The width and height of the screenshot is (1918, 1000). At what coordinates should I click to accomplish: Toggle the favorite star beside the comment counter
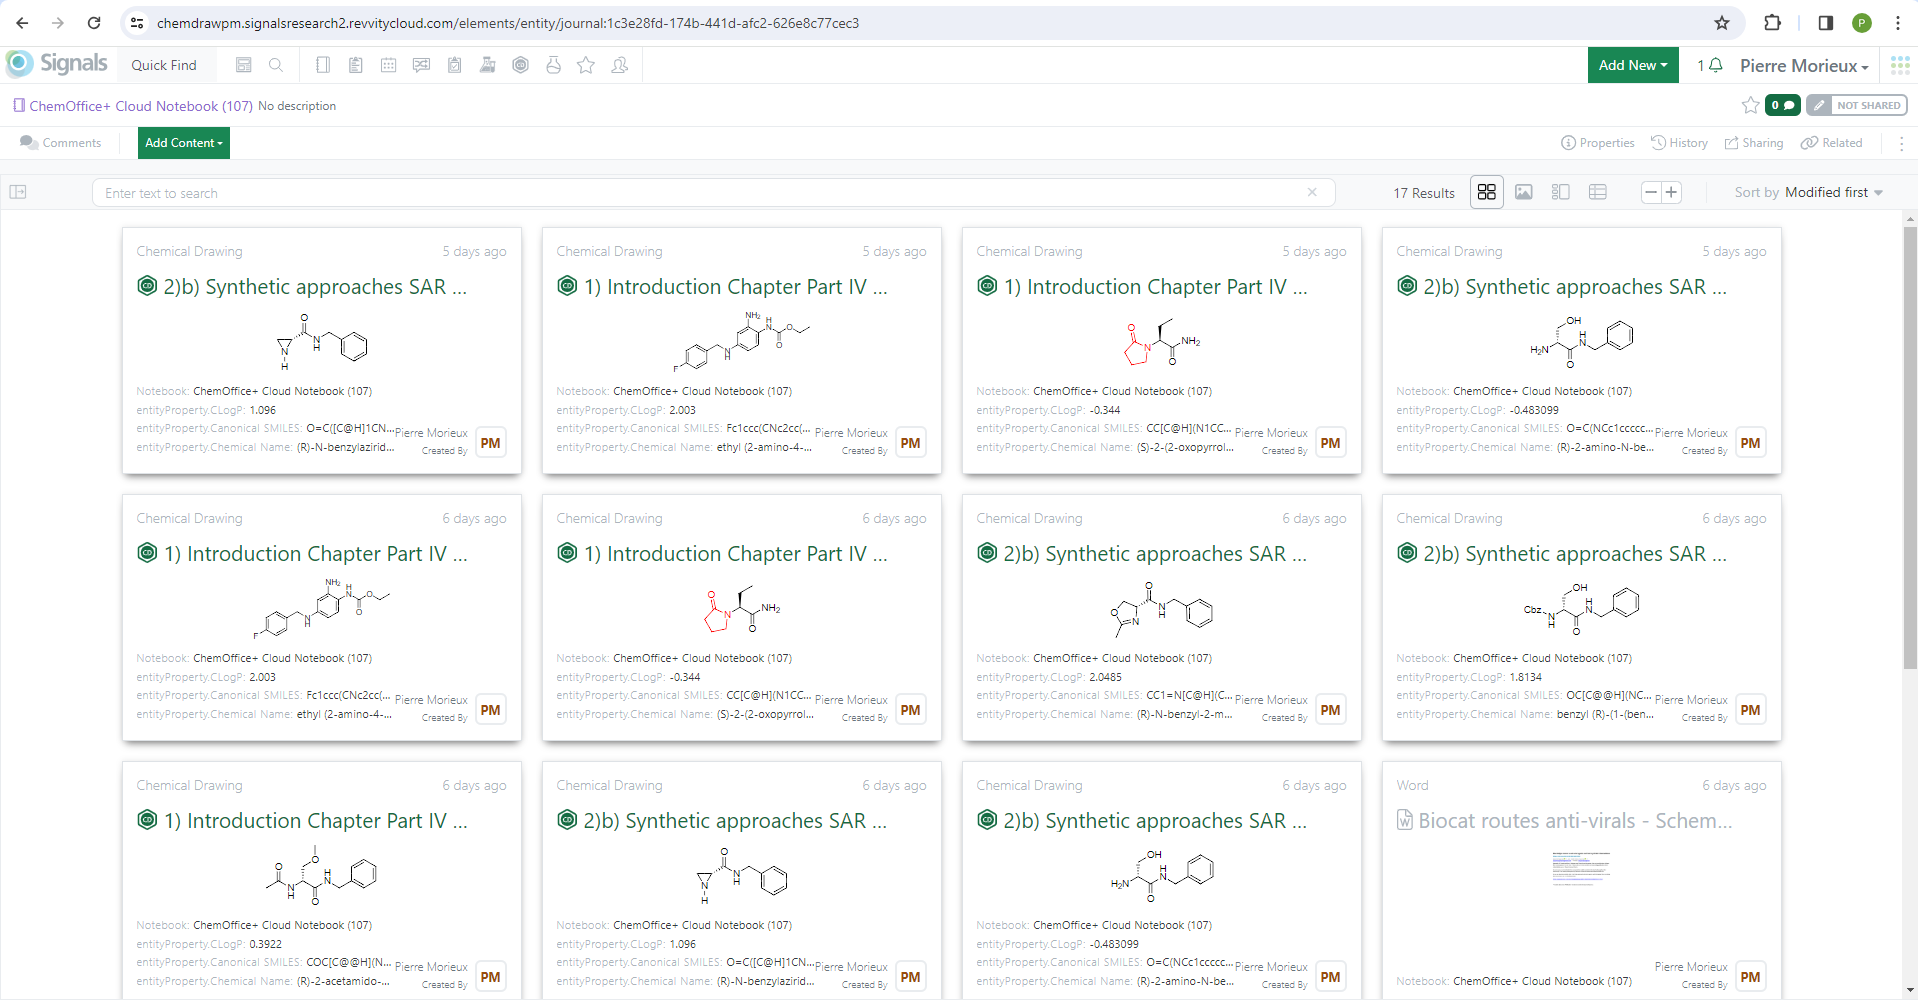tap(1750, 105)
